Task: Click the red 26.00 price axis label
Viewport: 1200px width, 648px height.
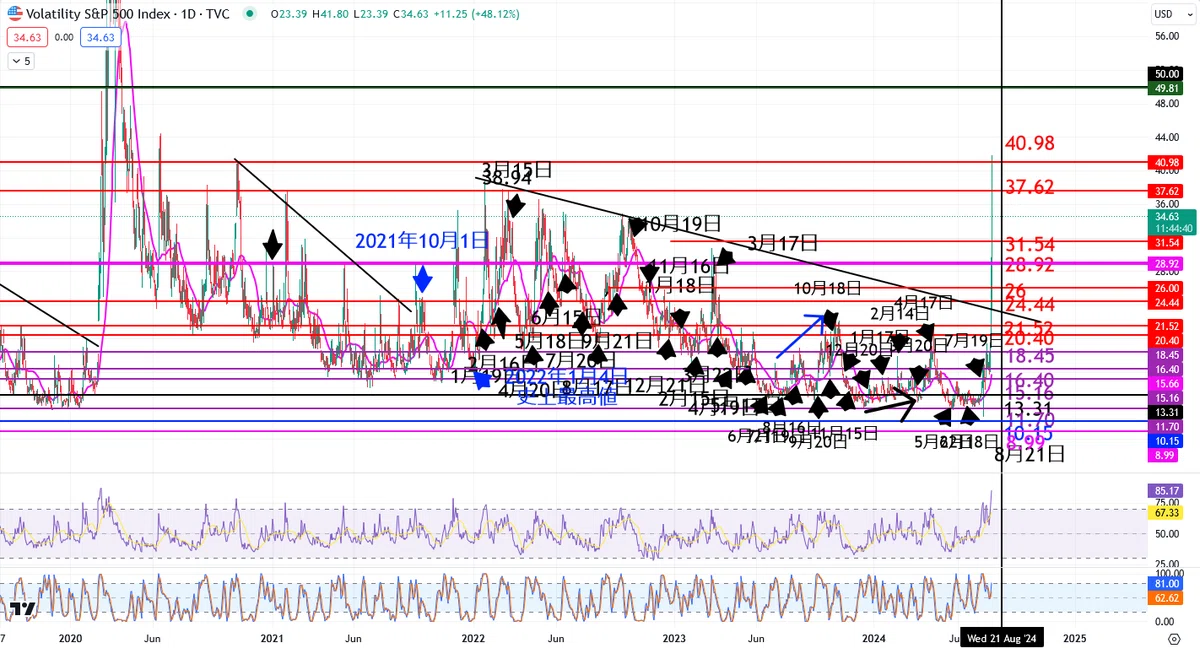Action: click(x=1167, y=288)
